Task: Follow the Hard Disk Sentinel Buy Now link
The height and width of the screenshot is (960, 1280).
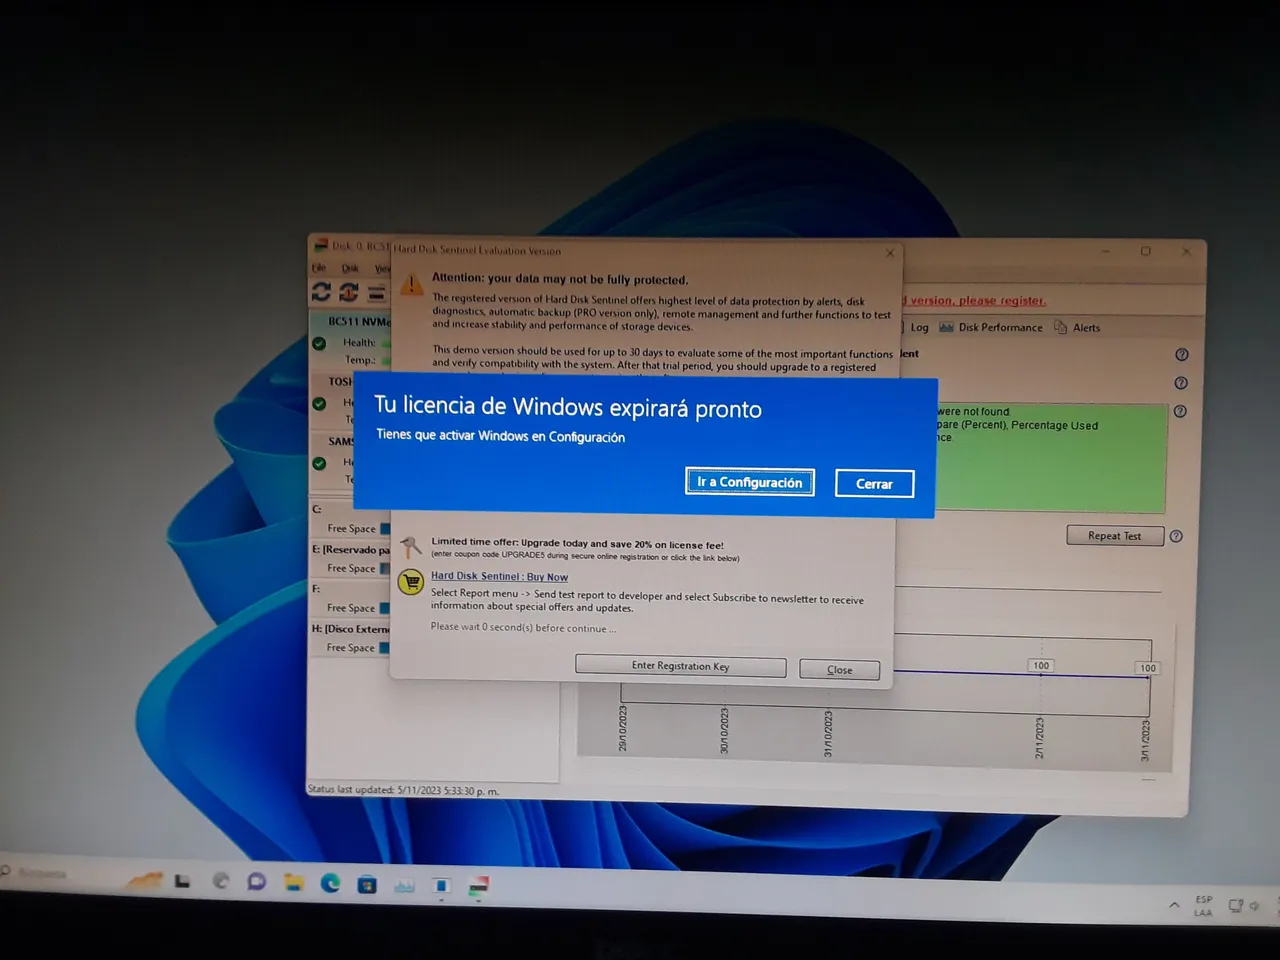Action: click(x=499, y=576)
